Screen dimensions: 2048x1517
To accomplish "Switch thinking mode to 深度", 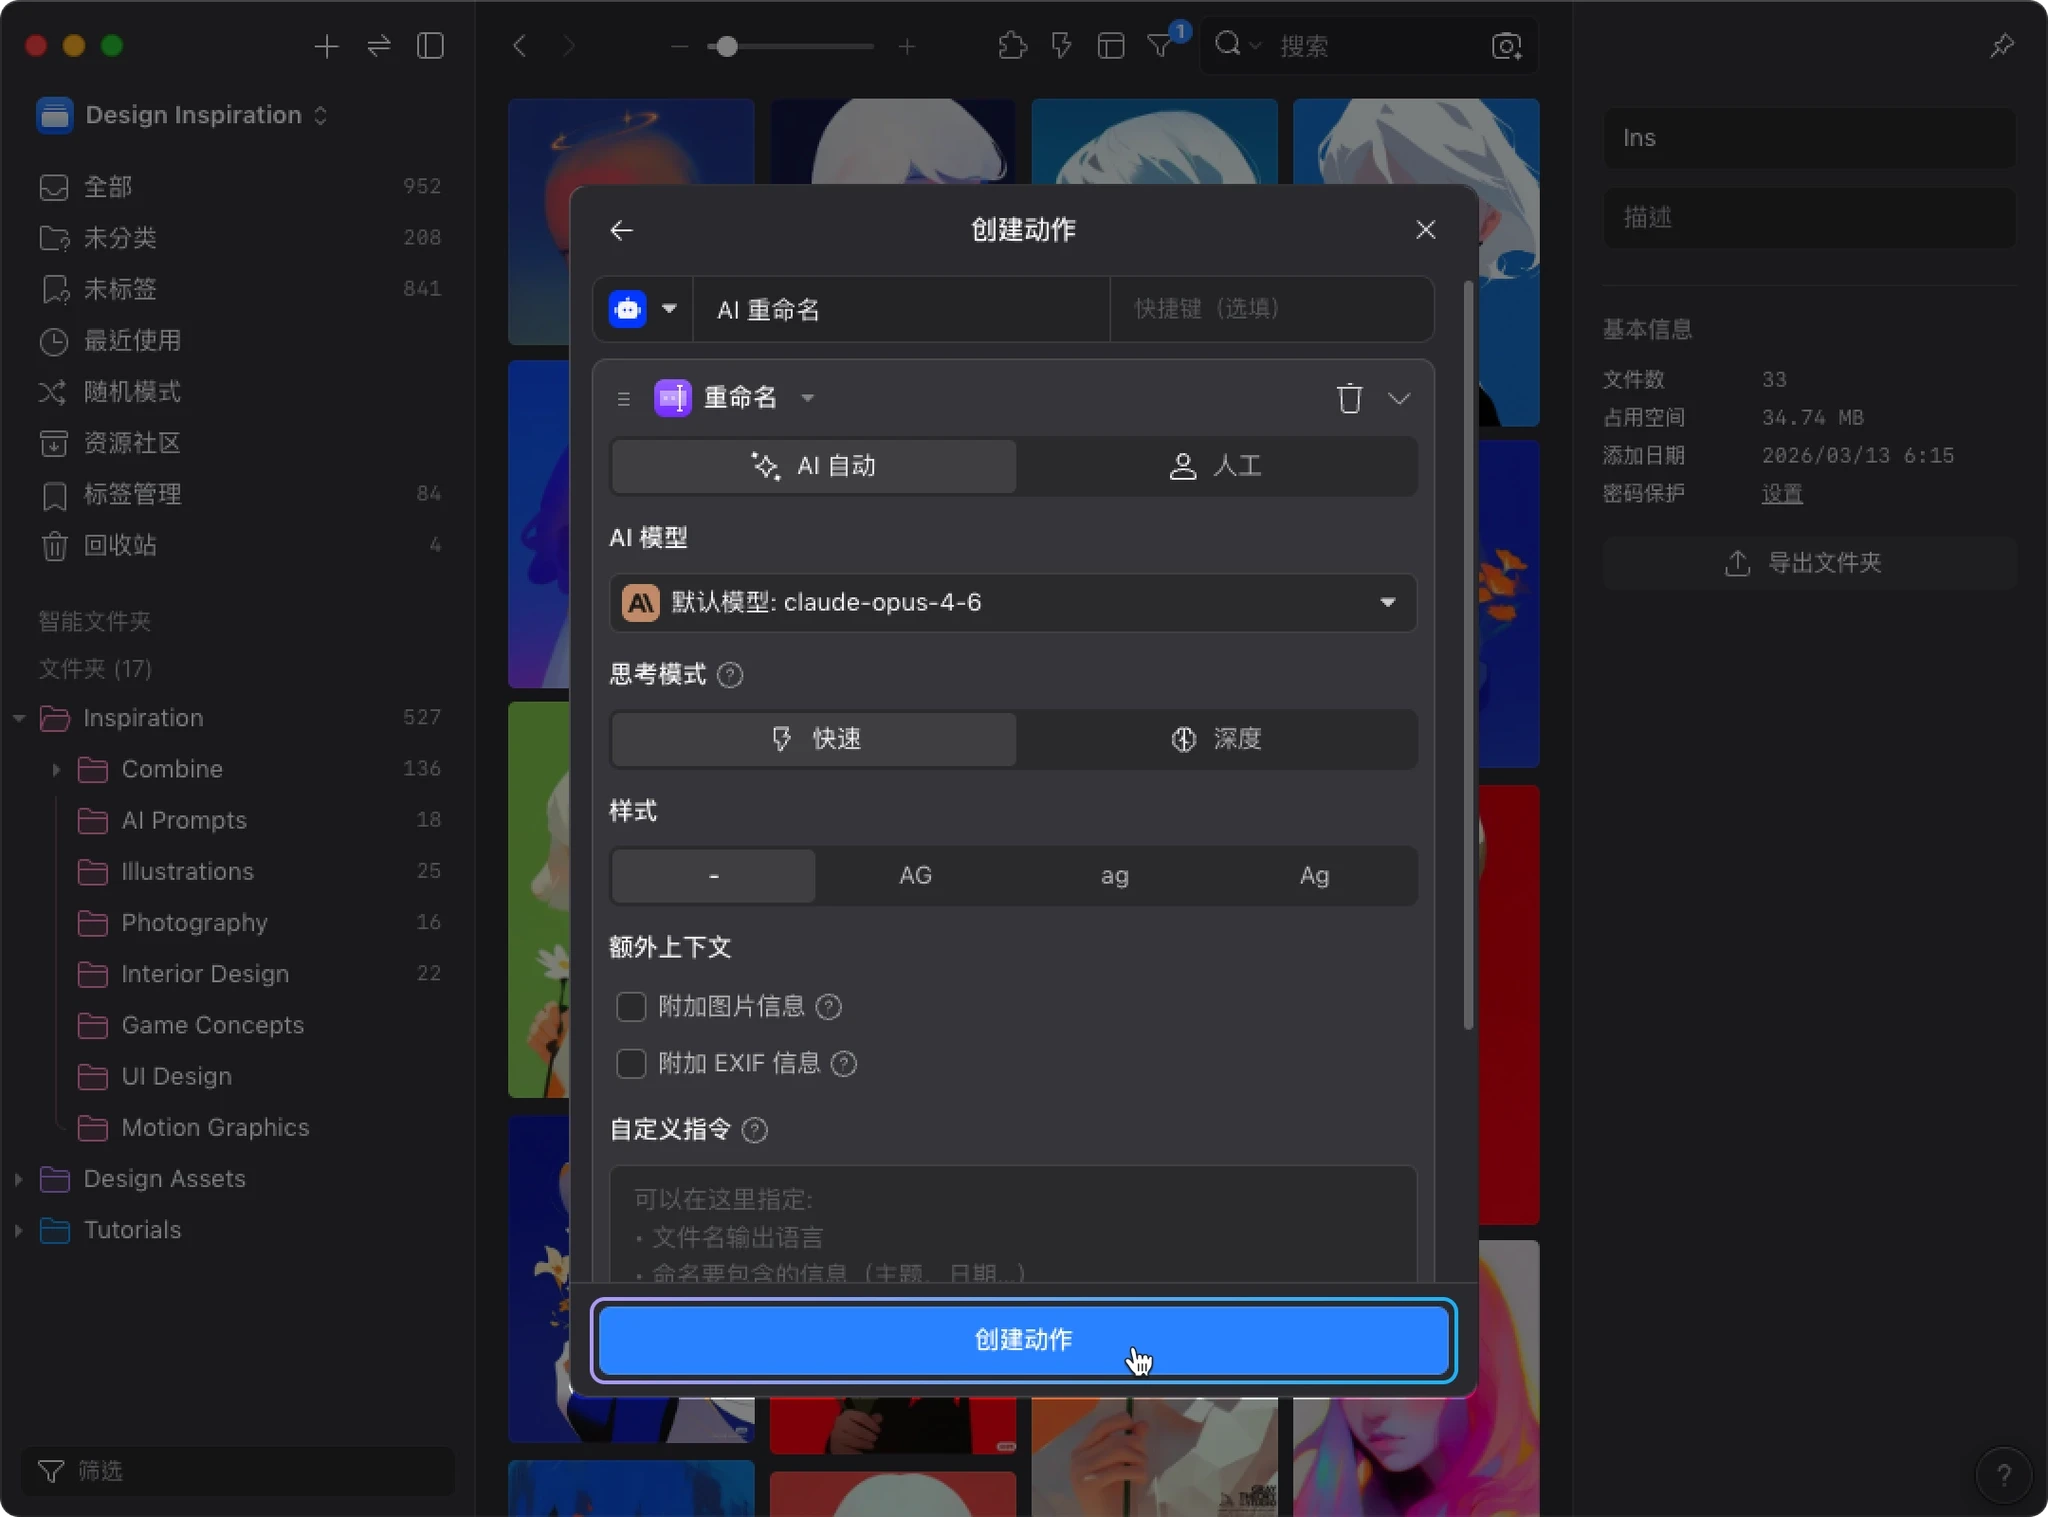I will (x=1216, y=739).
